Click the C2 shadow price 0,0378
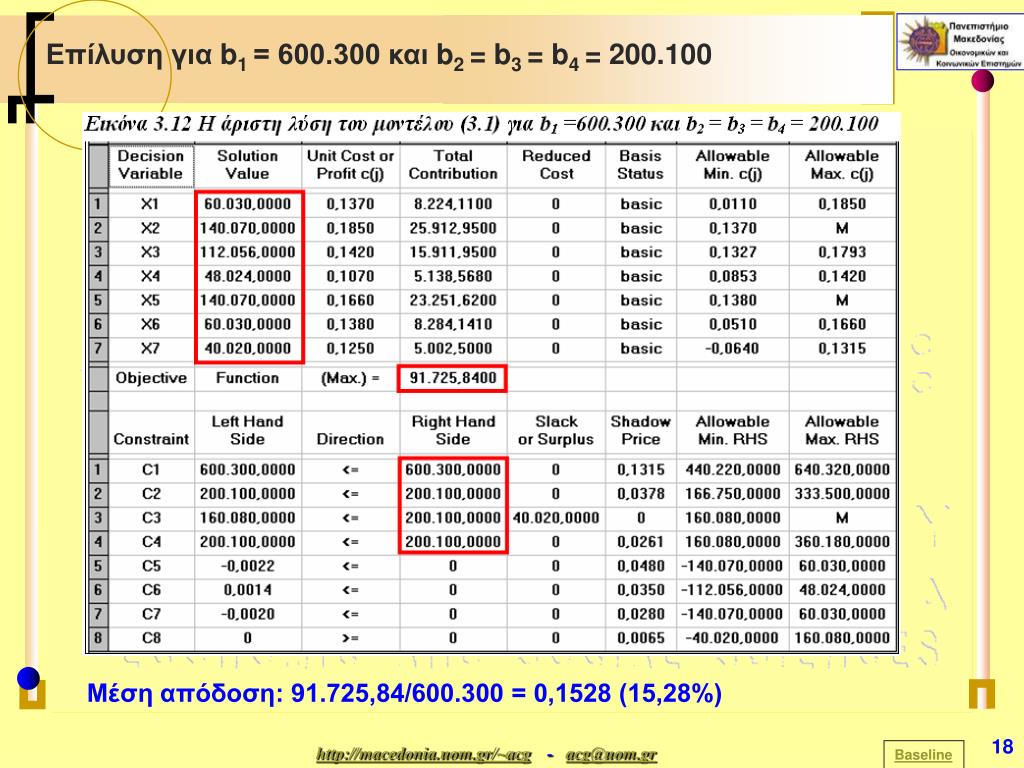The width and height of the screenshot is (1024, 768). coord(641,494)
